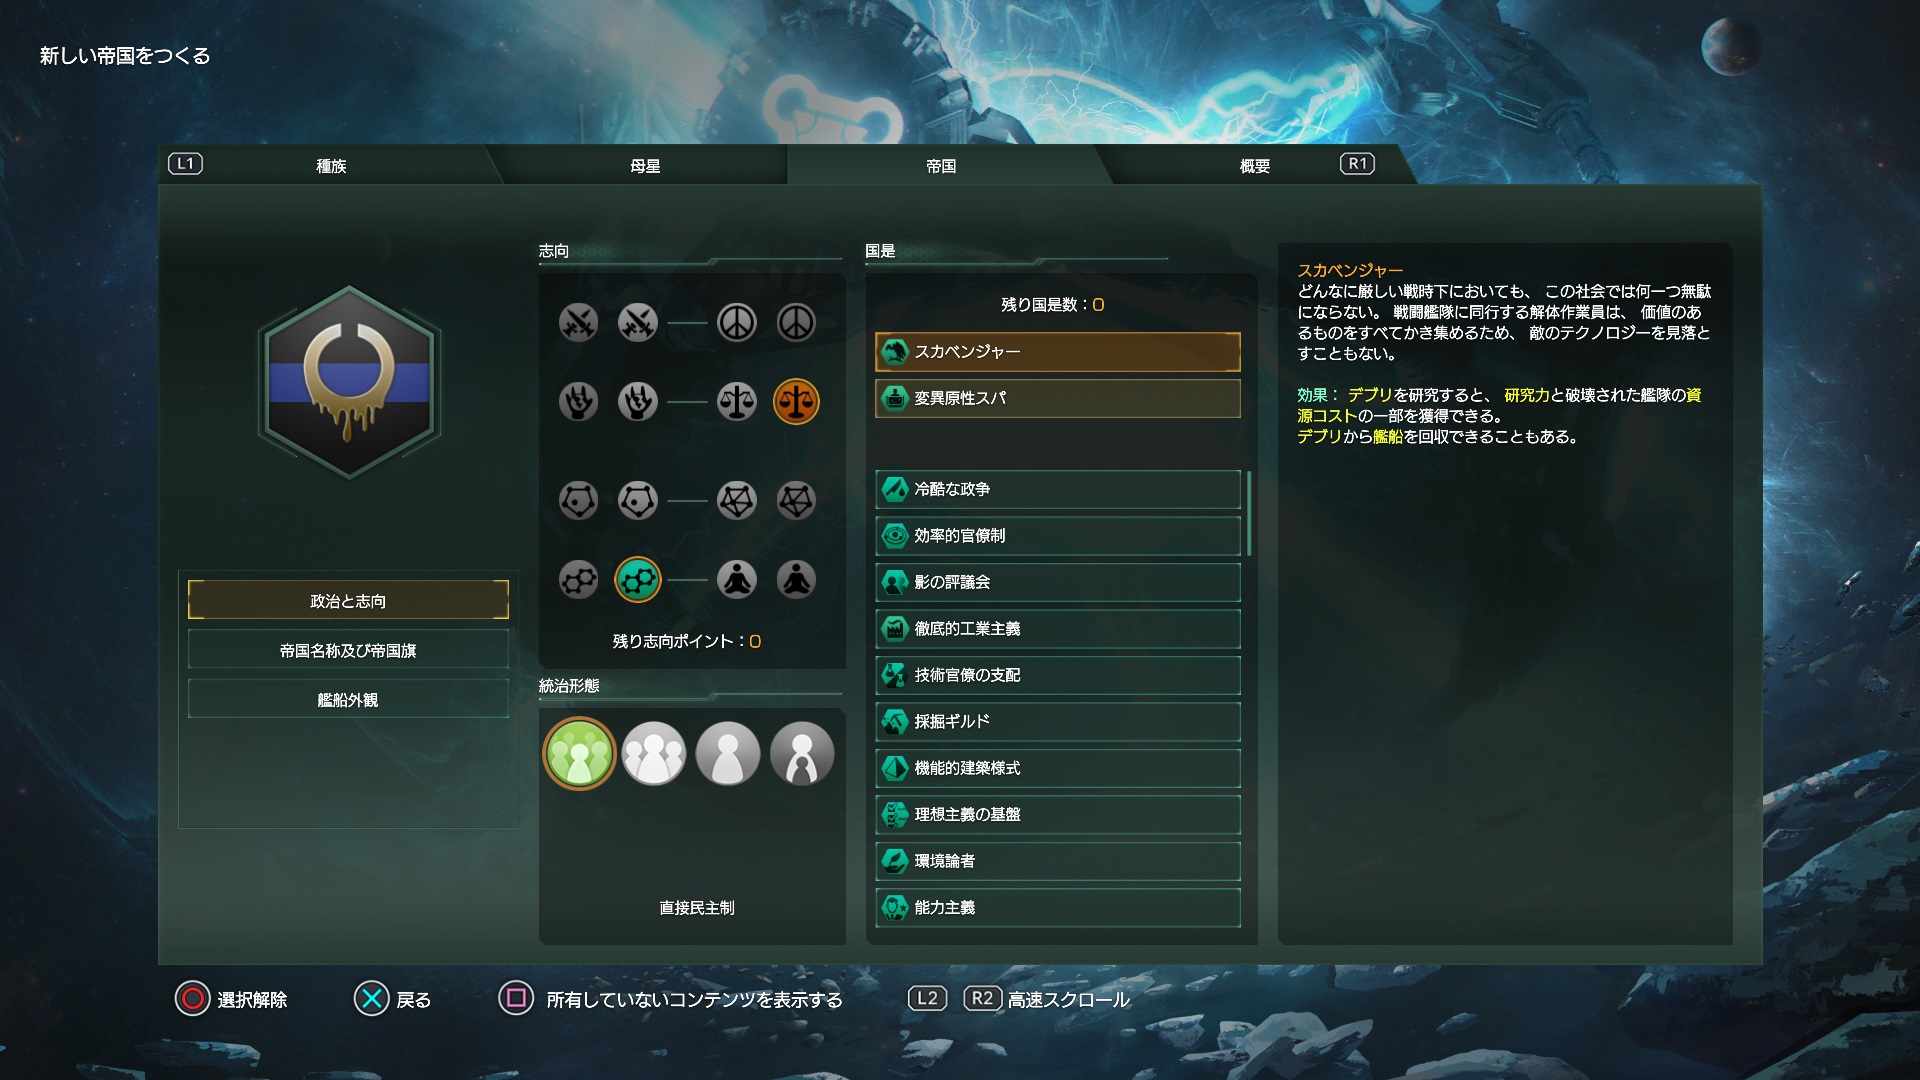Open the 母星 tab
Screen dimensions: 1920x1080
click(x=645, y=166)
